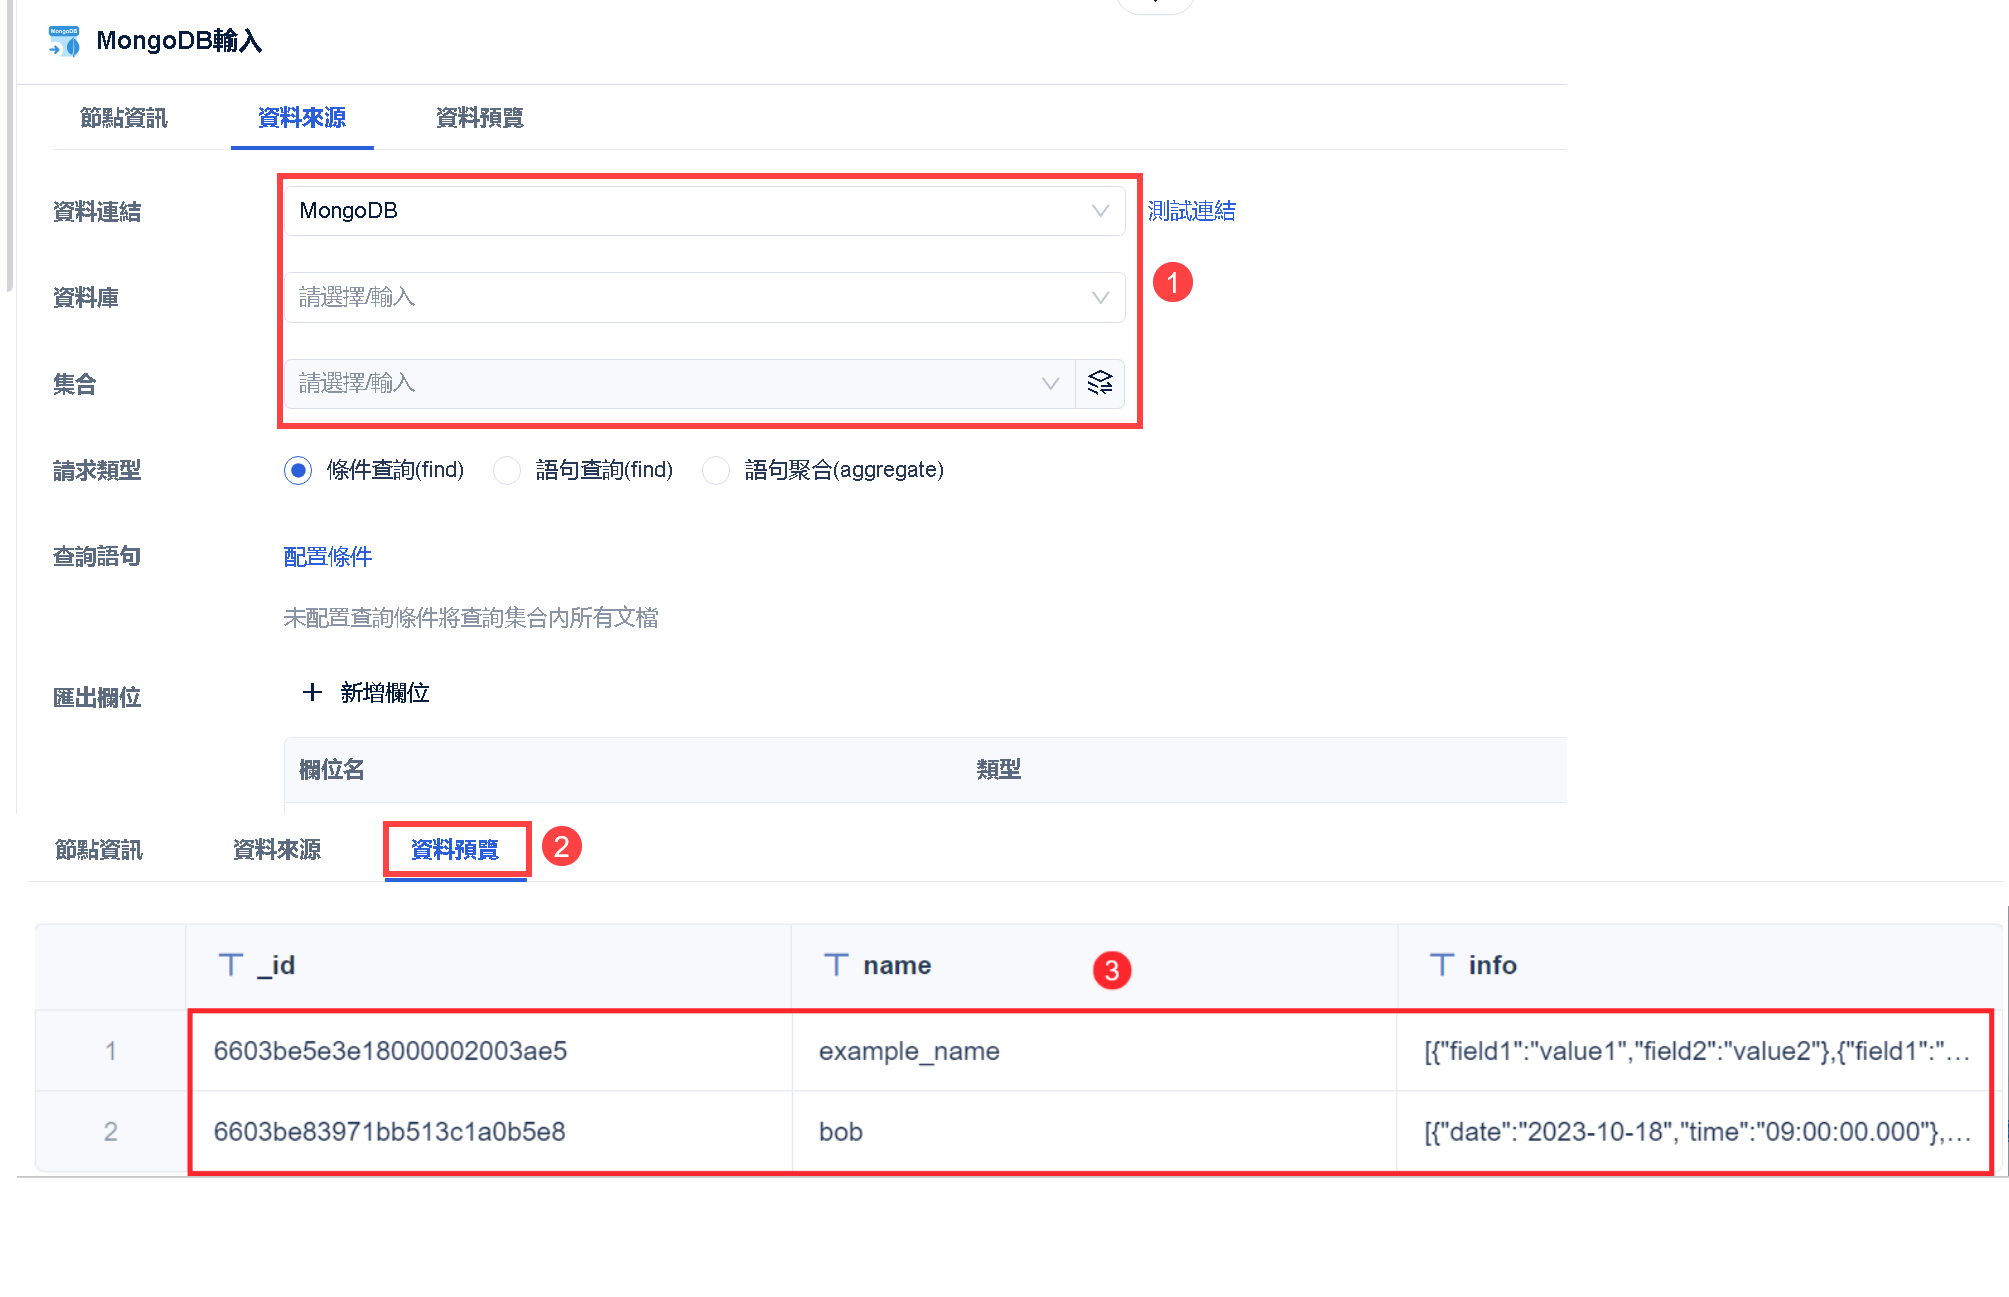This screenshot has width=2009, height=1297.
Task: Switch to the top 資料預覽 tab
Action: click(x=479, y=118)
